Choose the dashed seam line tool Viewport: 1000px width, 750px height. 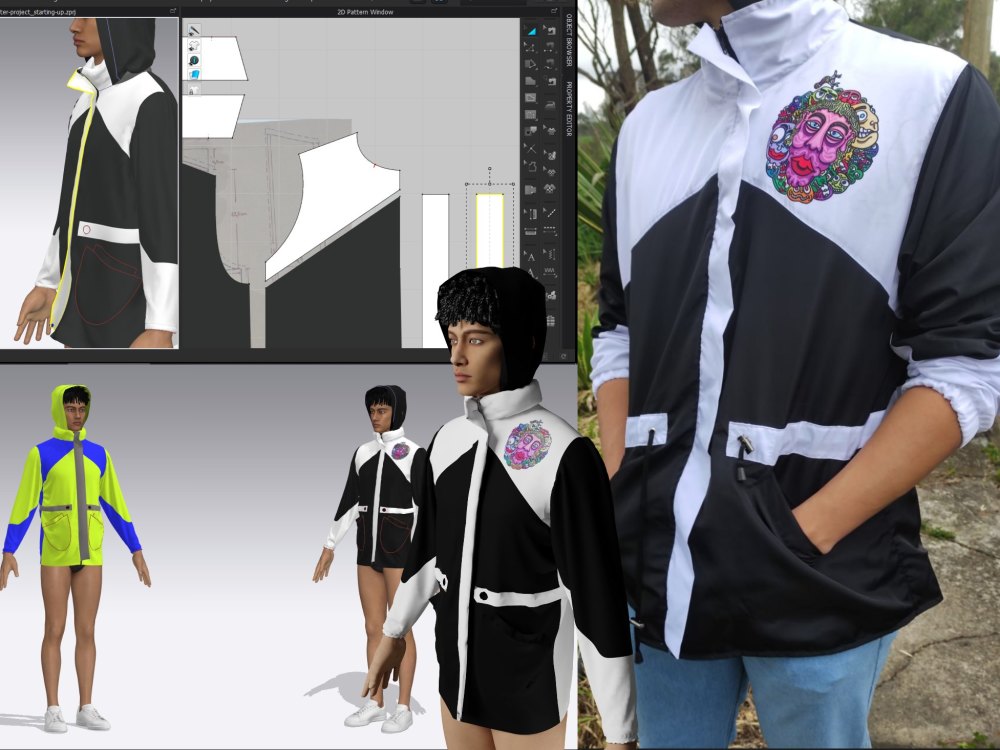click(550, 231)
